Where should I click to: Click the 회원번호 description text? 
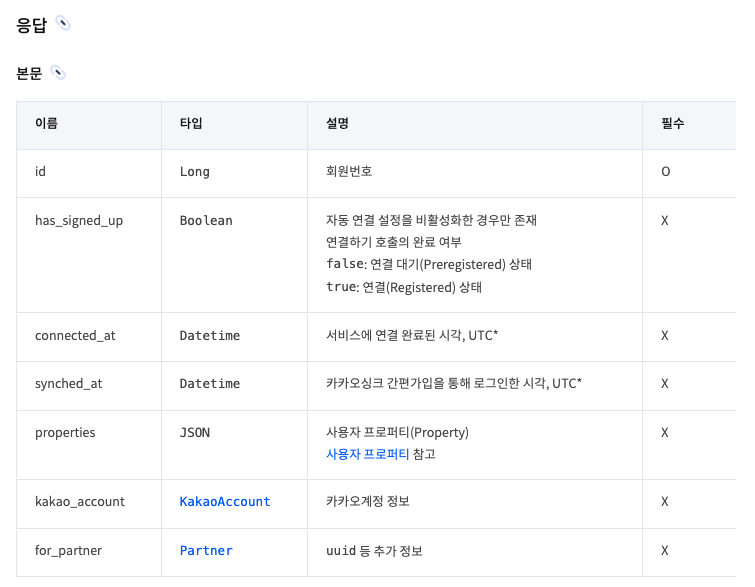click(349, 172)
